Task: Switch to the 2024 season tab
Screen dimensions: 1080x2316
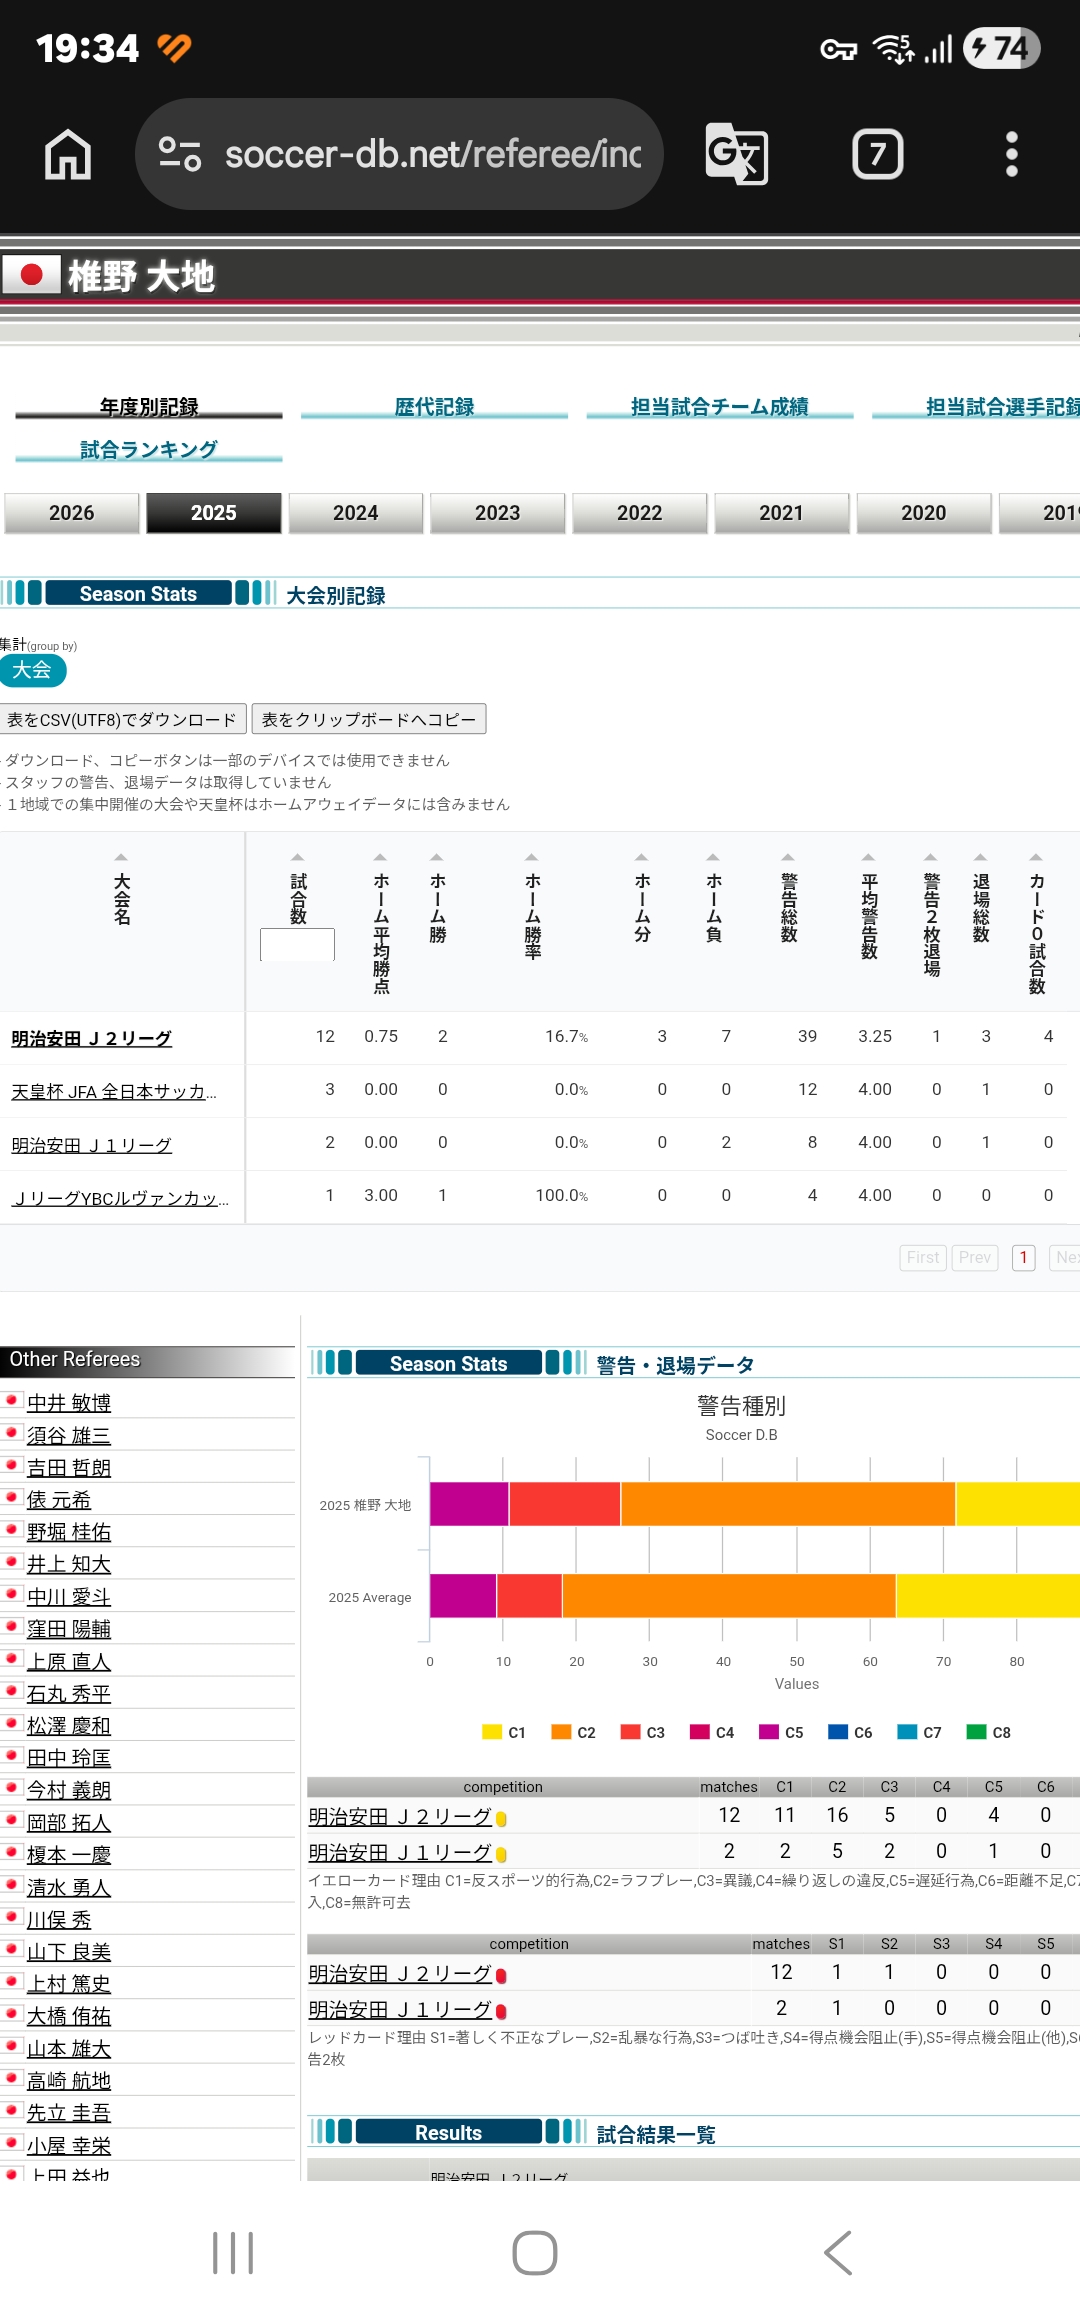Action: 355,513
